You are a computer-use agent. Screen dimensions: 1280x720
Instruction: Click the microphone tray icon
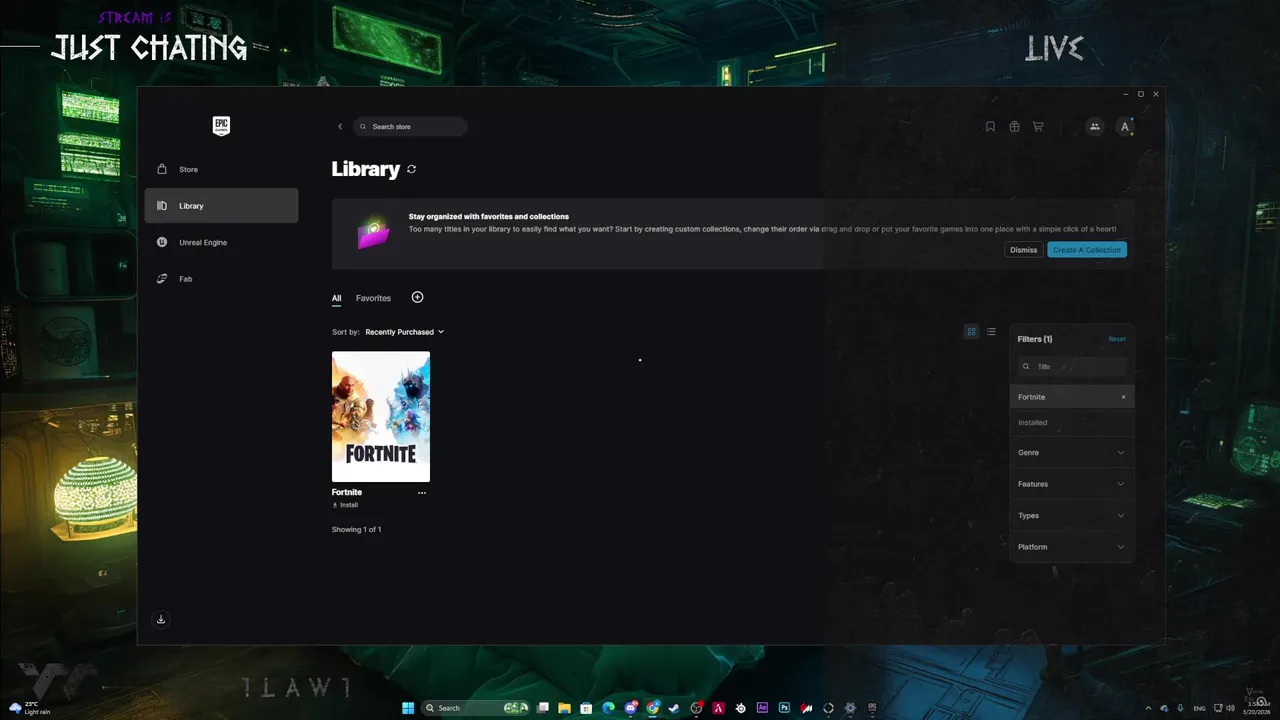[x=1180, y=708]
